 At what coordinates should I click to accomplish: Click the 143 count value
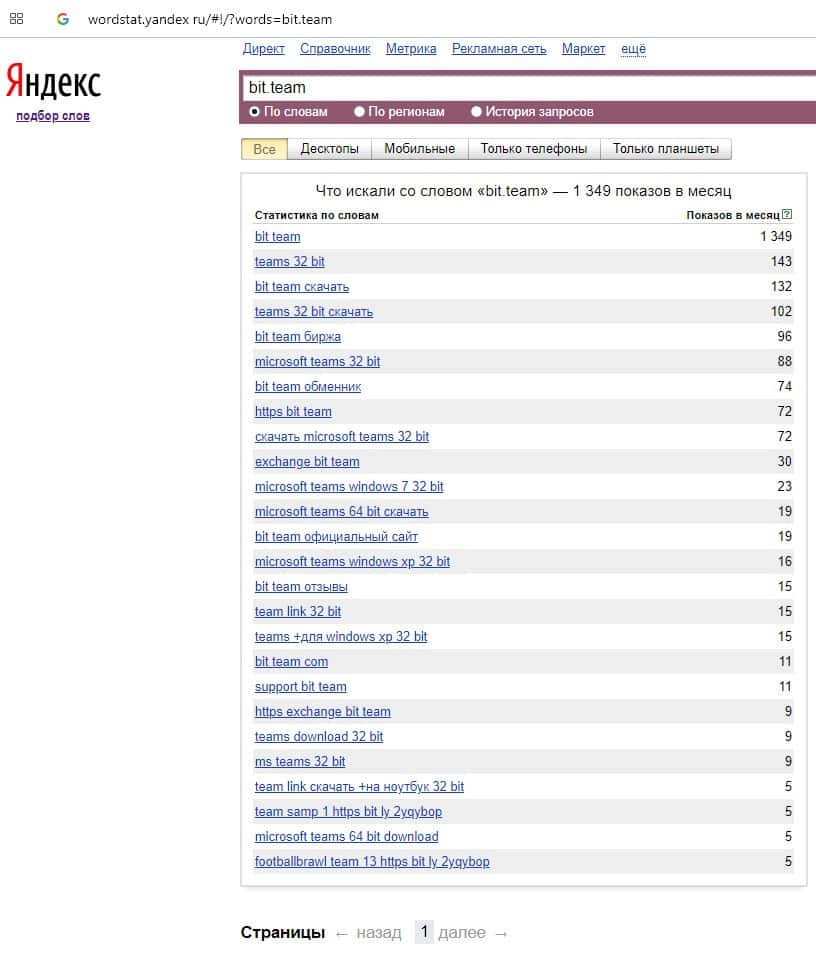[x=781, y=262]
